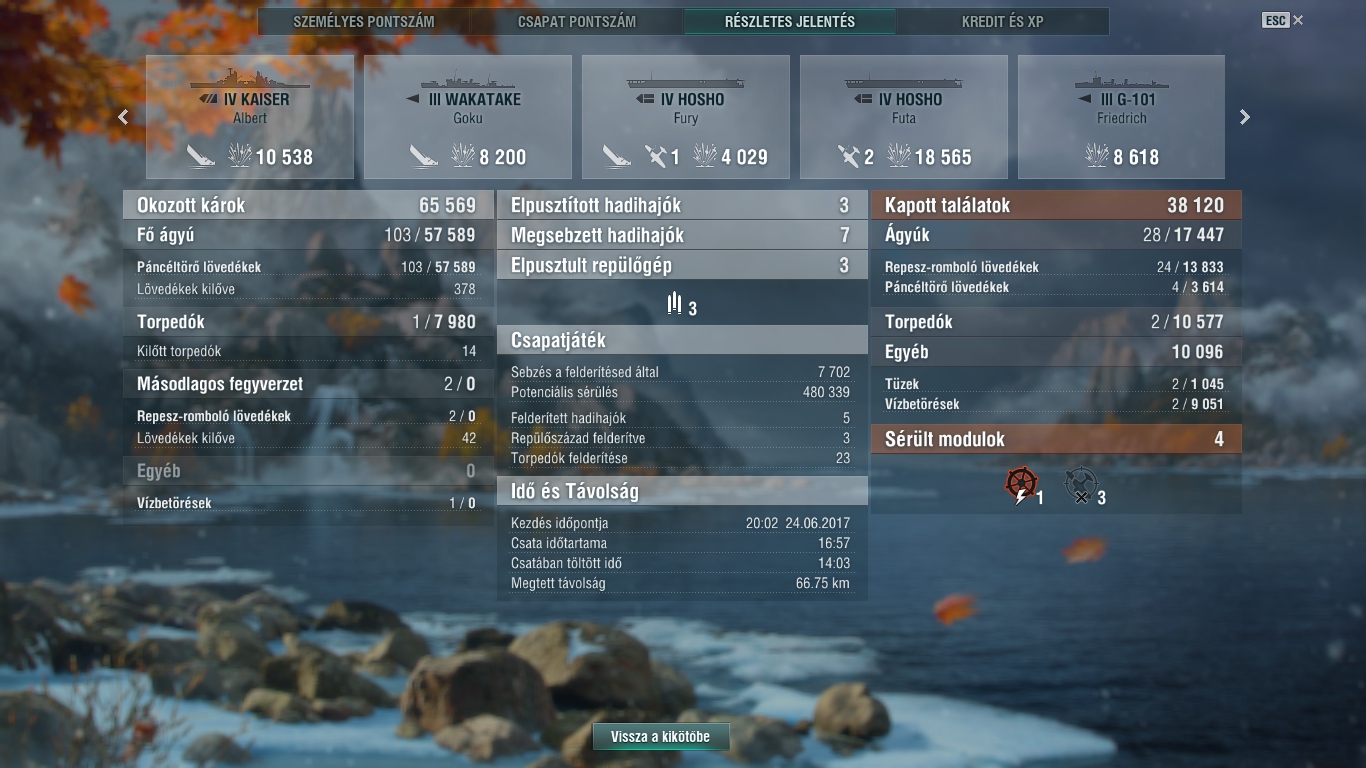Select the IV Kaiser Albert ship card
This screenshot has width=1366, height=768.
tap(250, 117)
